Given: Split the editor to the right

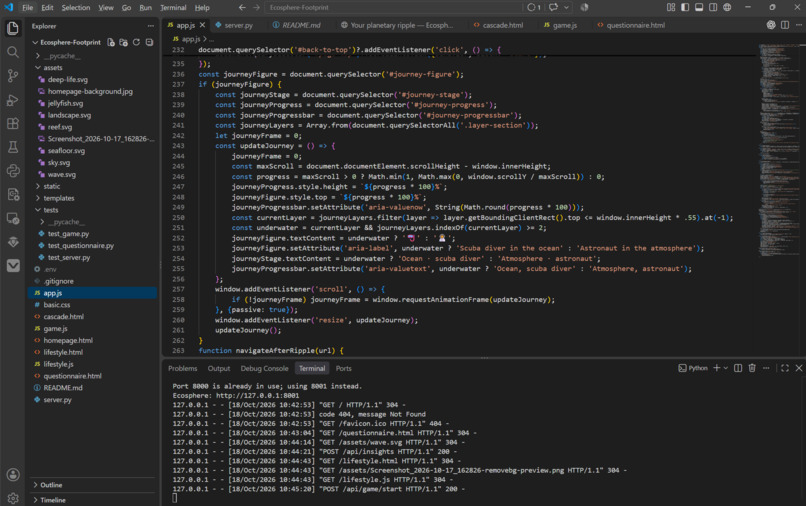Looking at the screenshot, I should (x=785, y=25).
